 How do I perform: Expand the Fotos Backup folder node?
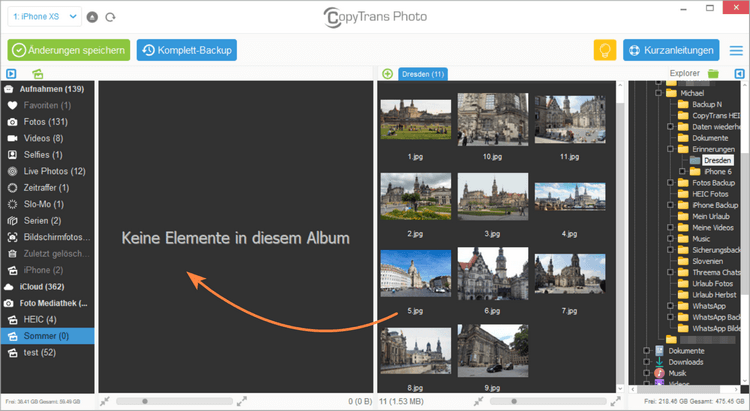670,183
